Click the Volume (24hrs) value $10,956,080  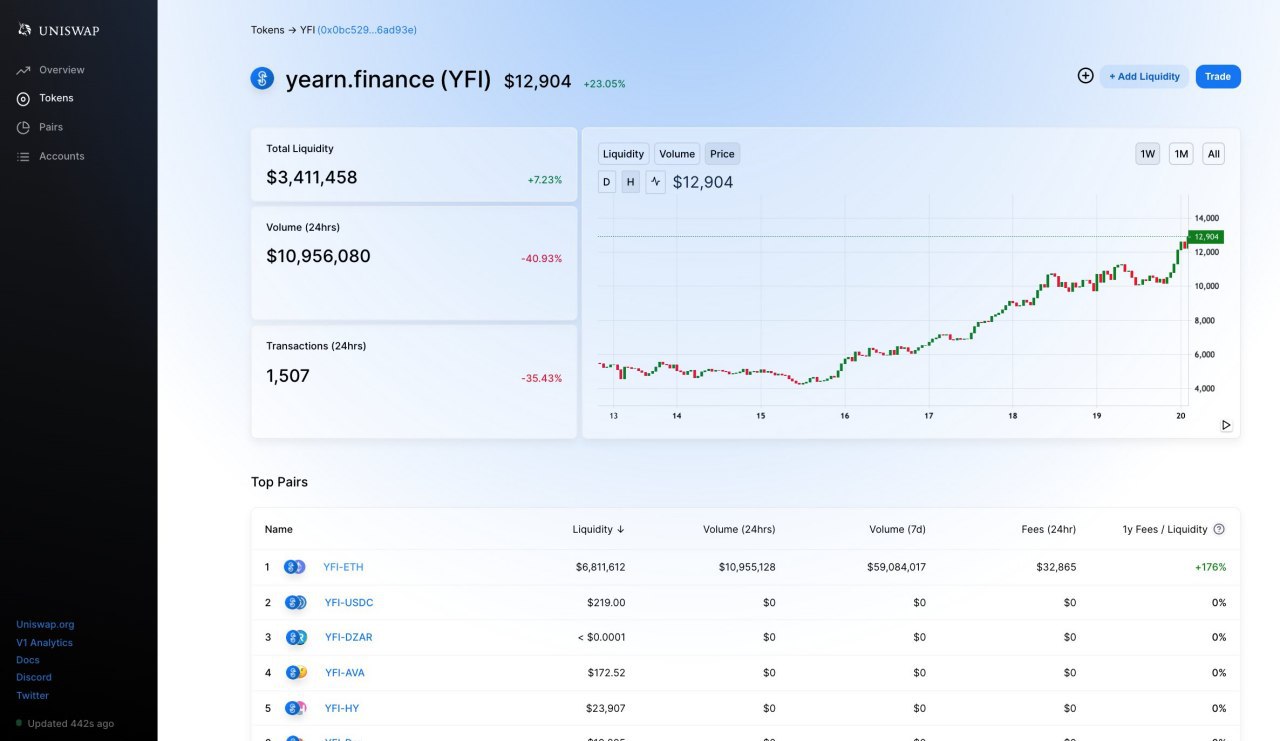[x=318, y=256]
